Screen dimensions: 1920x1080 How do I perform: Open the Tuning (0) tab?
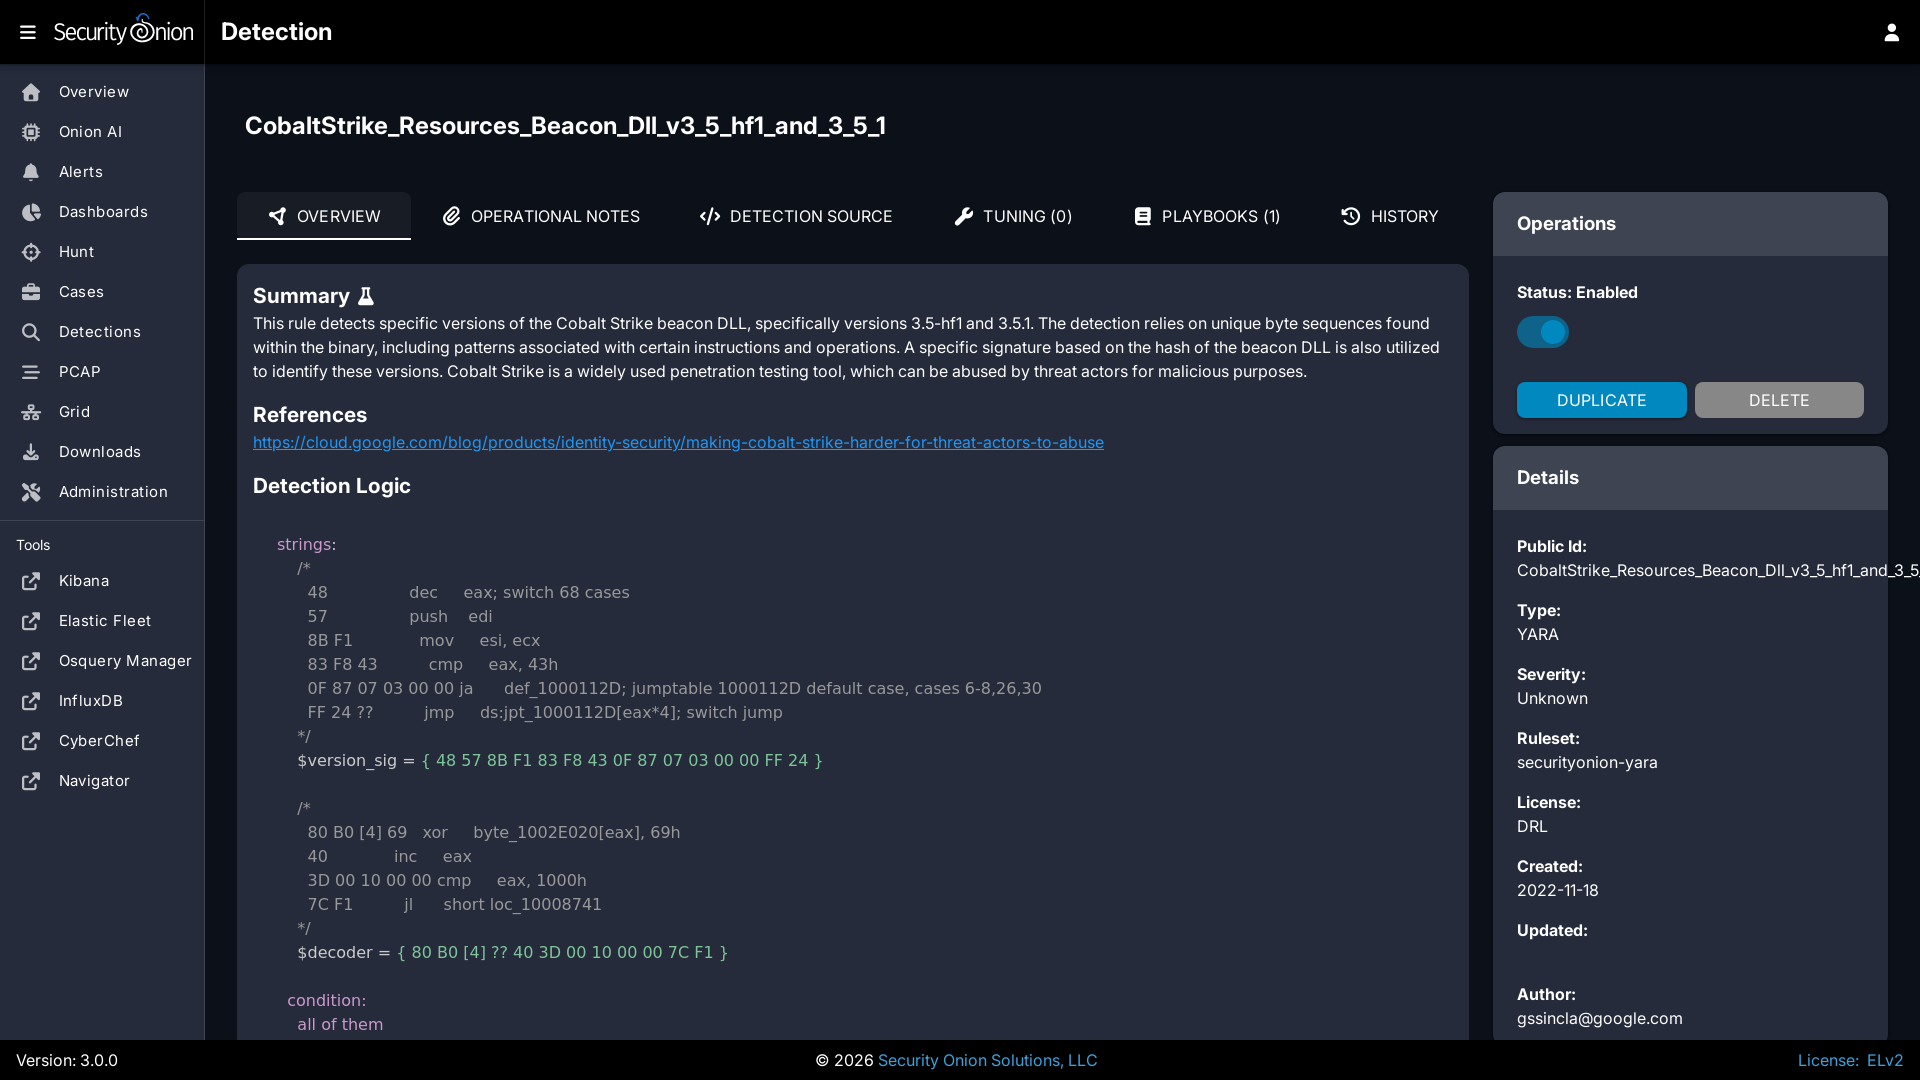pyautogui.click(x=1013, y=216)
